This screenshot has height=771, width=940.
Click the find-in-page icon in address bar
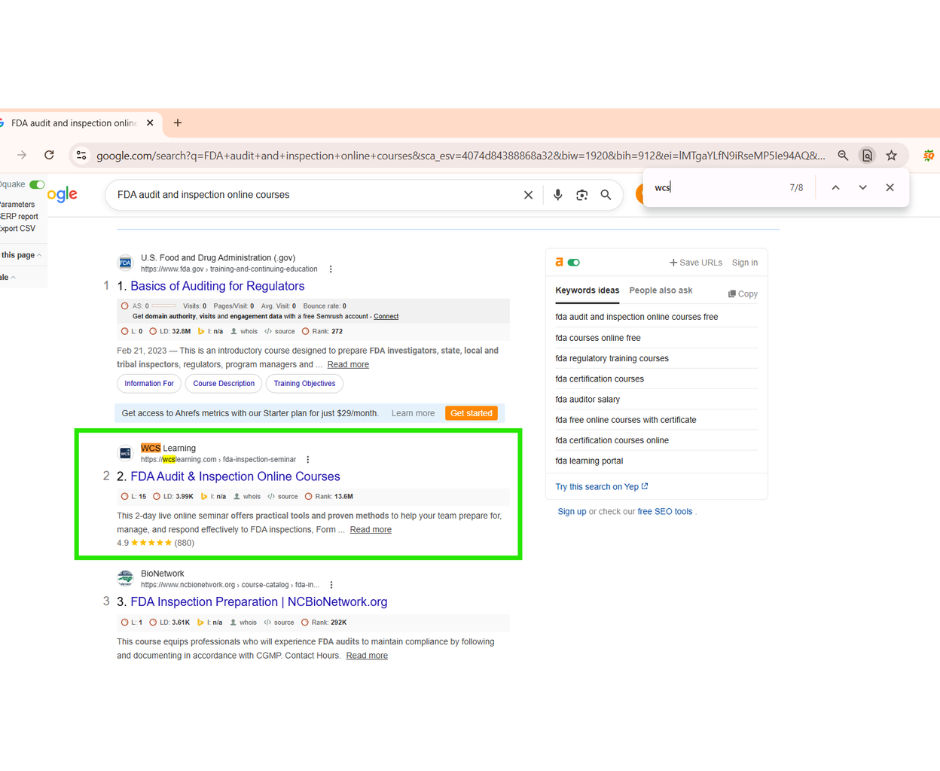coord(867,155)
